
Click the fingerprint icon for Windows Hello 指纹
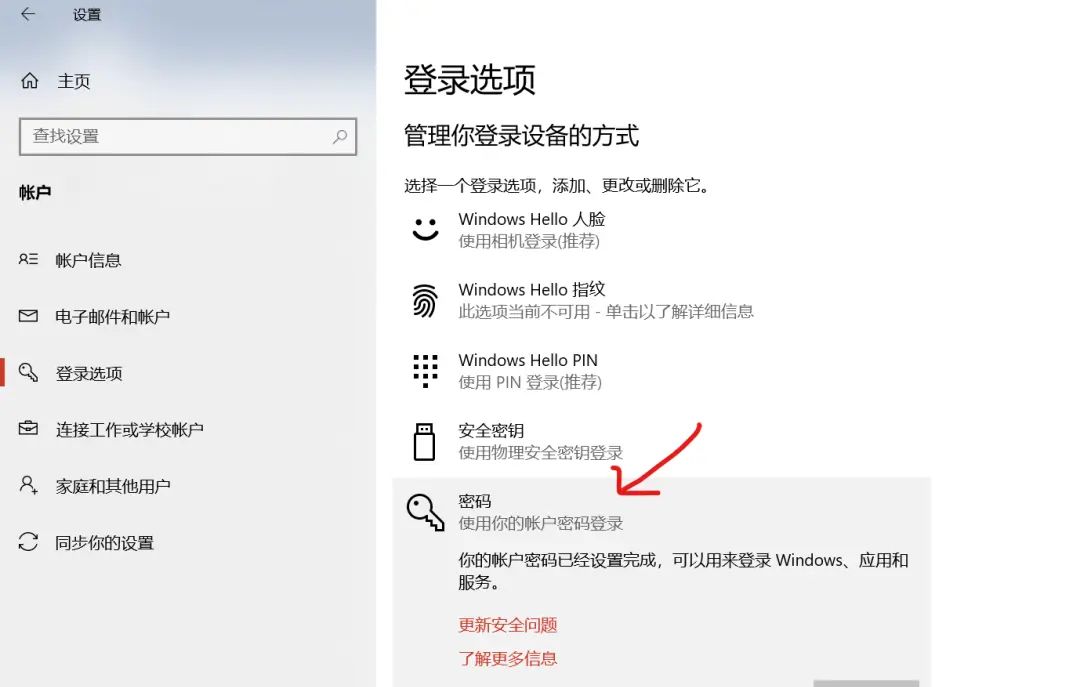point(425,300)
